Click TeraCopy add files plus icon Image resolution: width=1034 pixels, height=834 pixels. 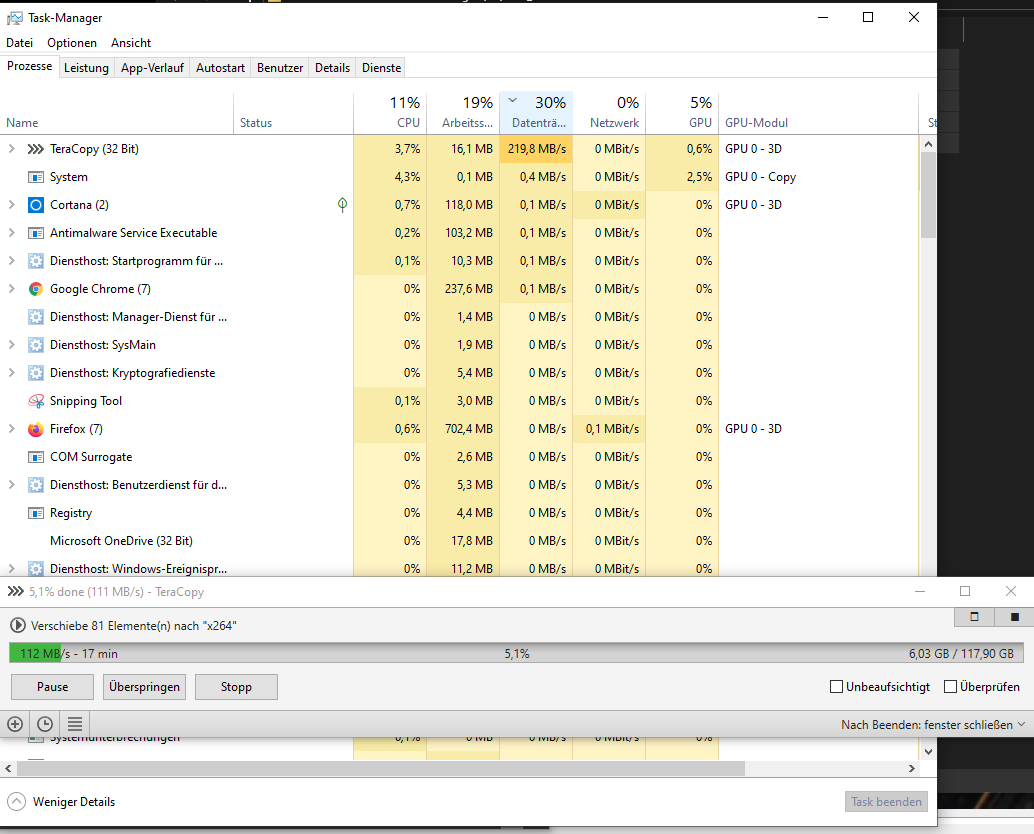(x=15, y=724)
